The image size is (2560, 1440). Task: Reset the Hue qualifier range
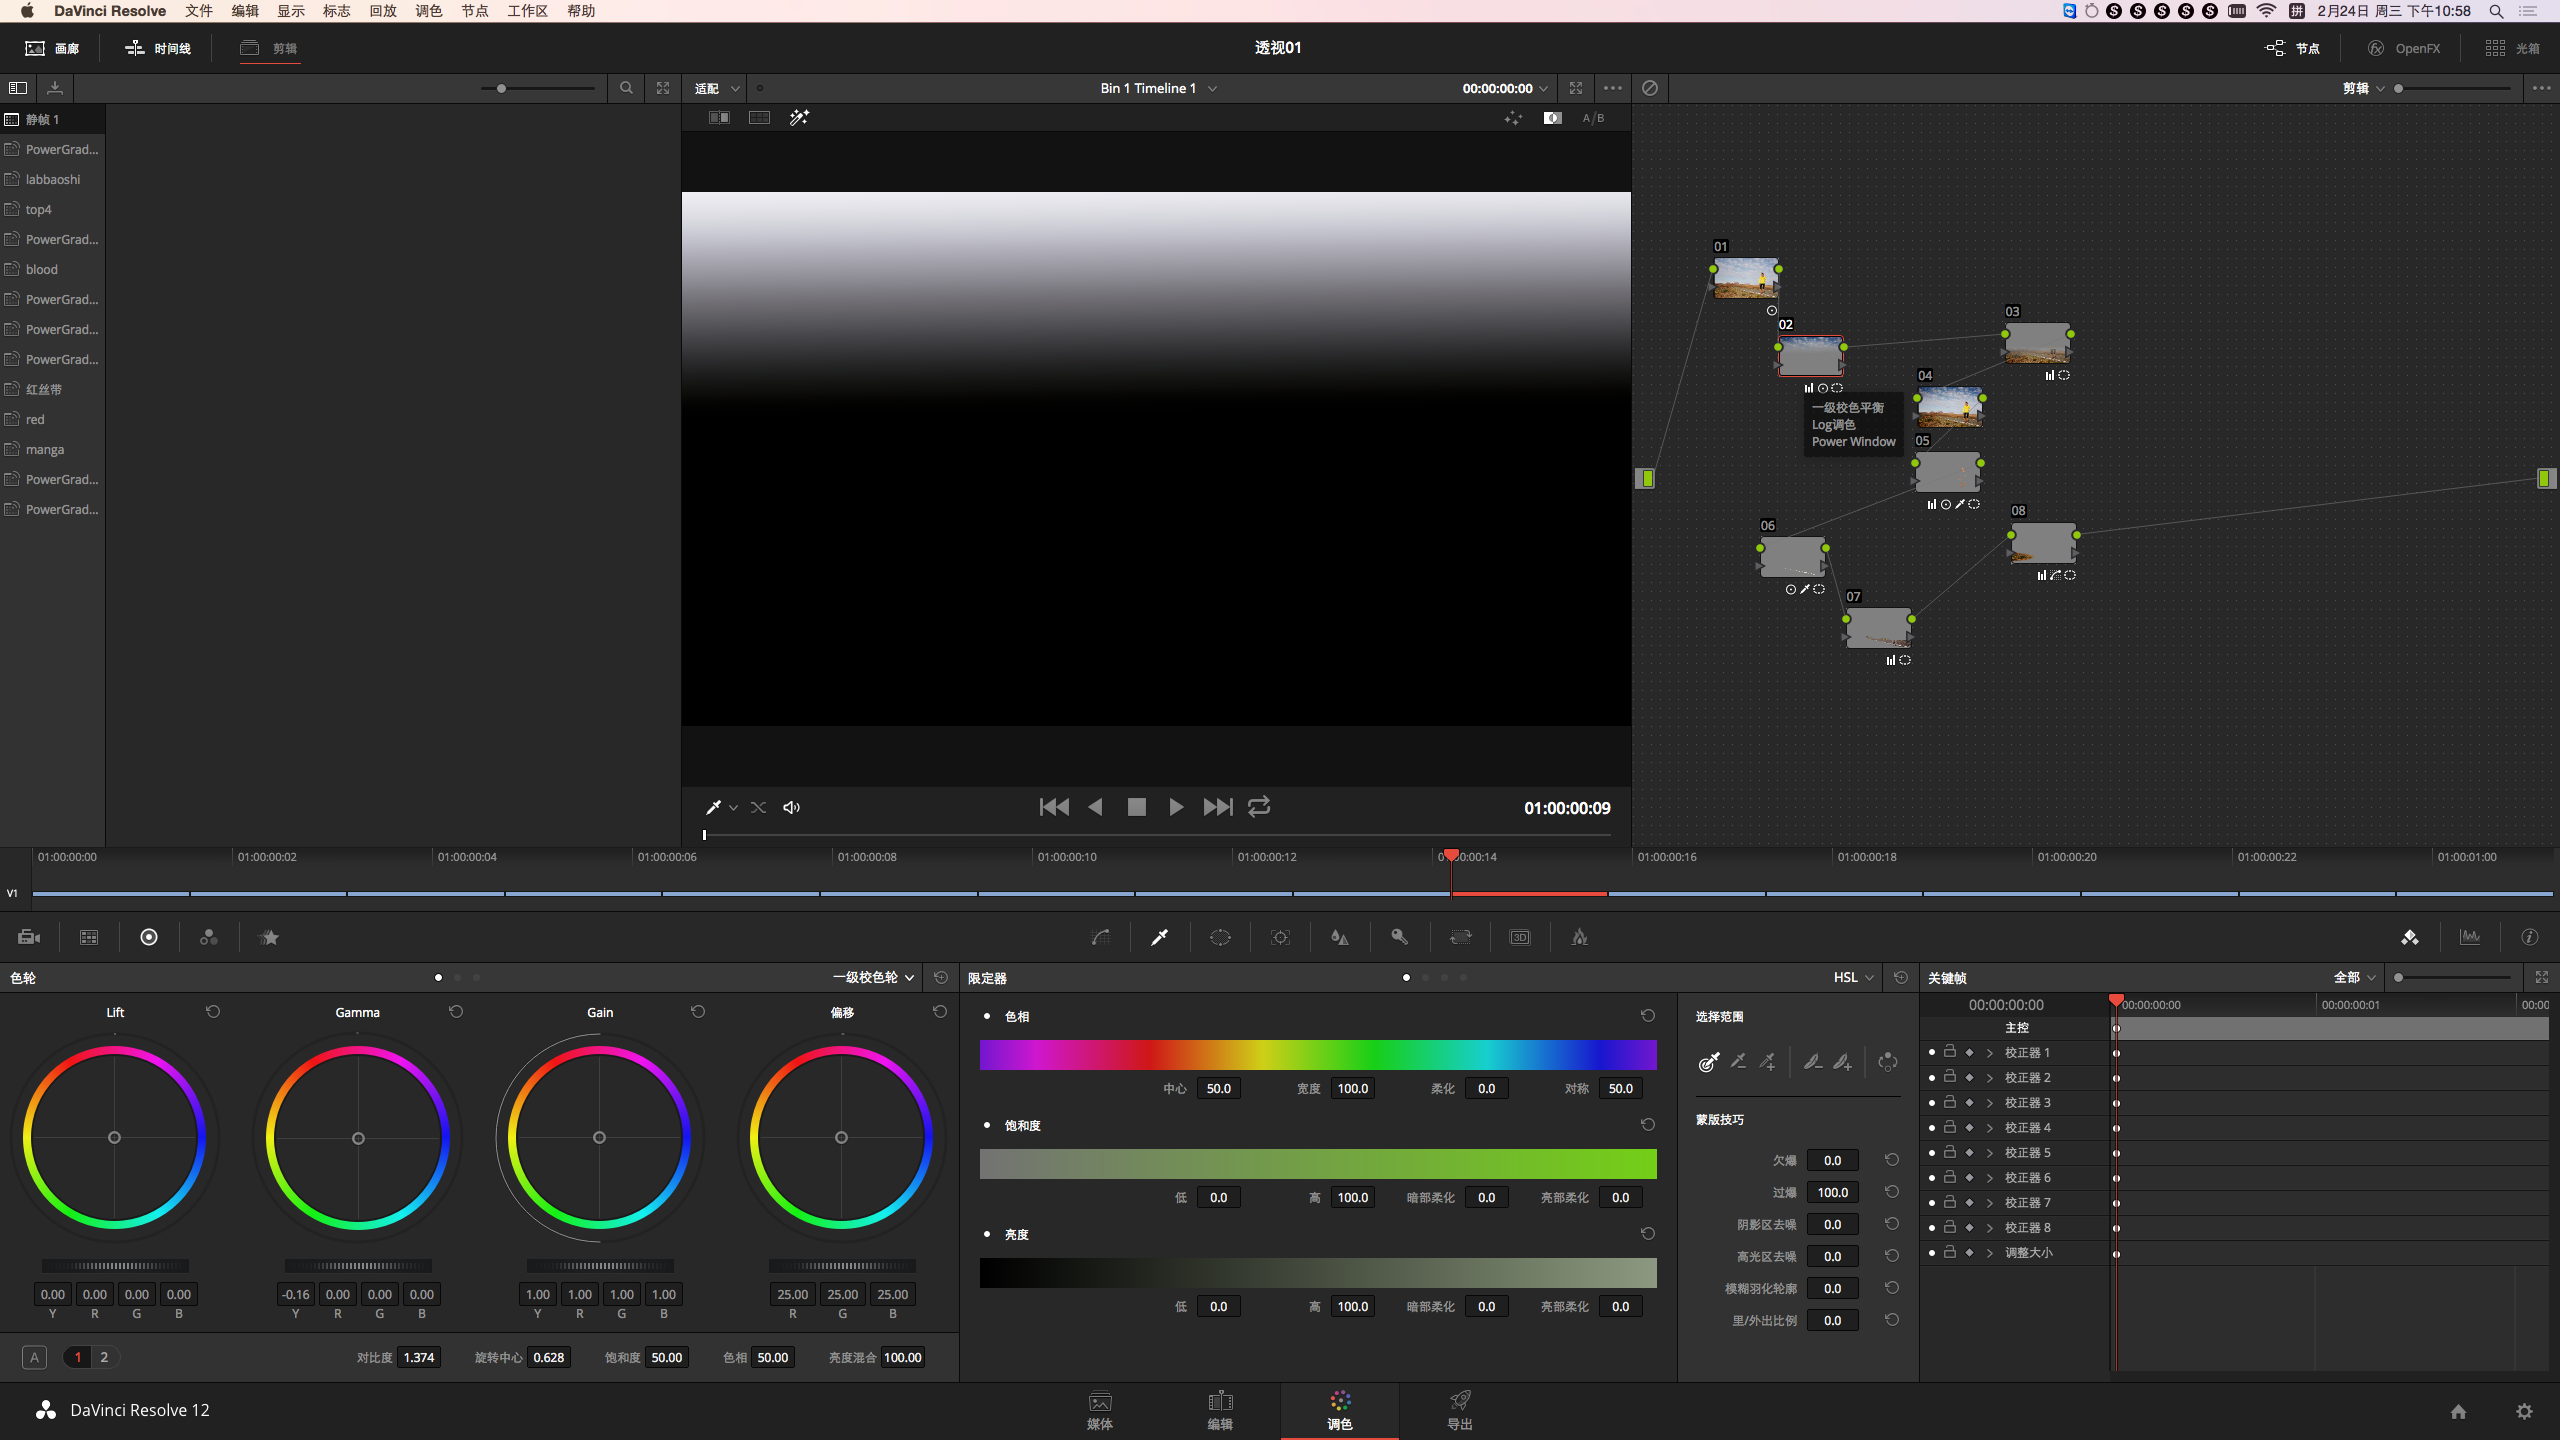coord(1648,1016)
